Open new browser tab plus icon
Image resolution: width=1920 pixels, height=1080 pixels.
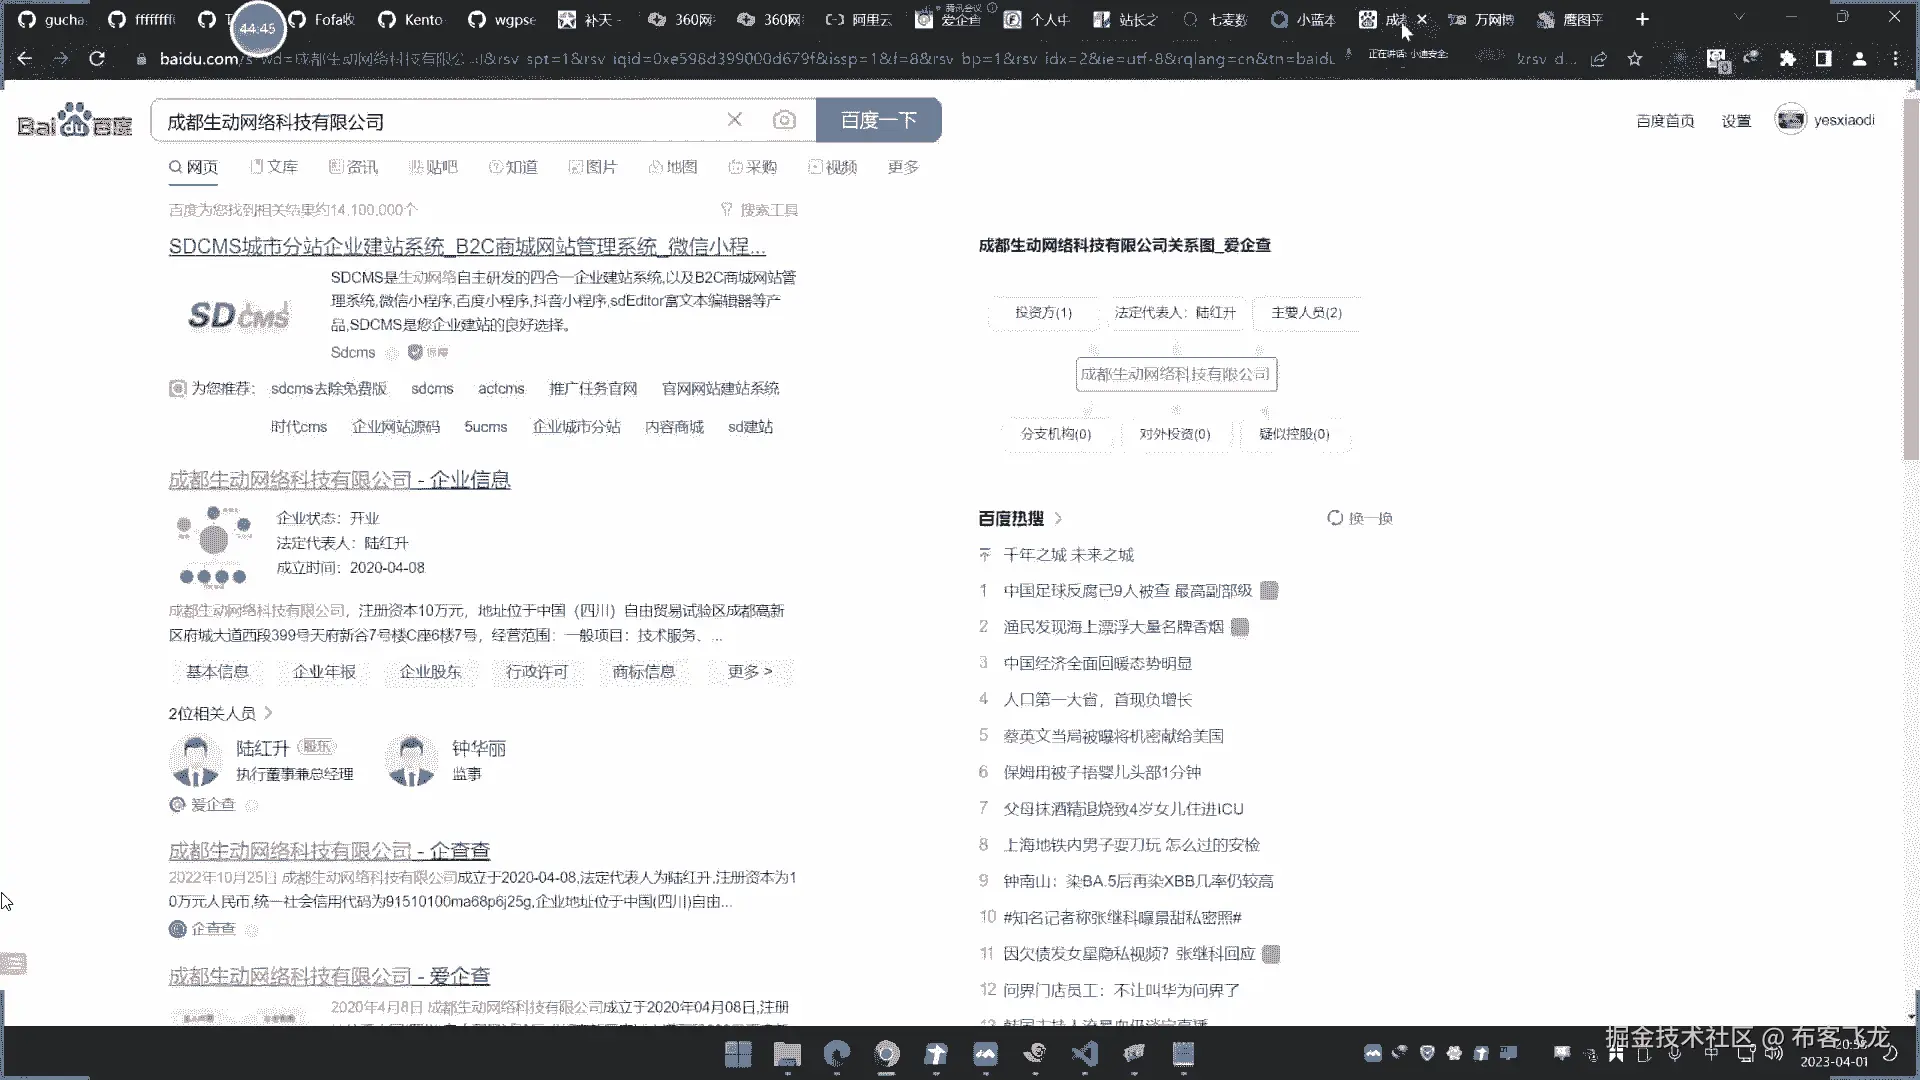[x=1642, y=19]
